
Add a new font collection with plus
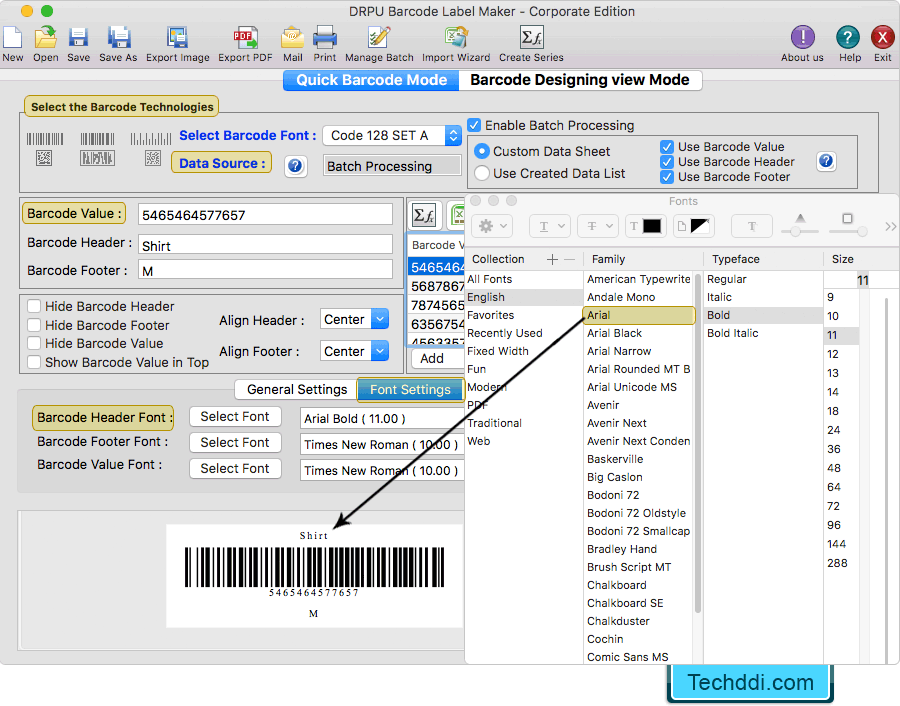click(x=552, y=259)
